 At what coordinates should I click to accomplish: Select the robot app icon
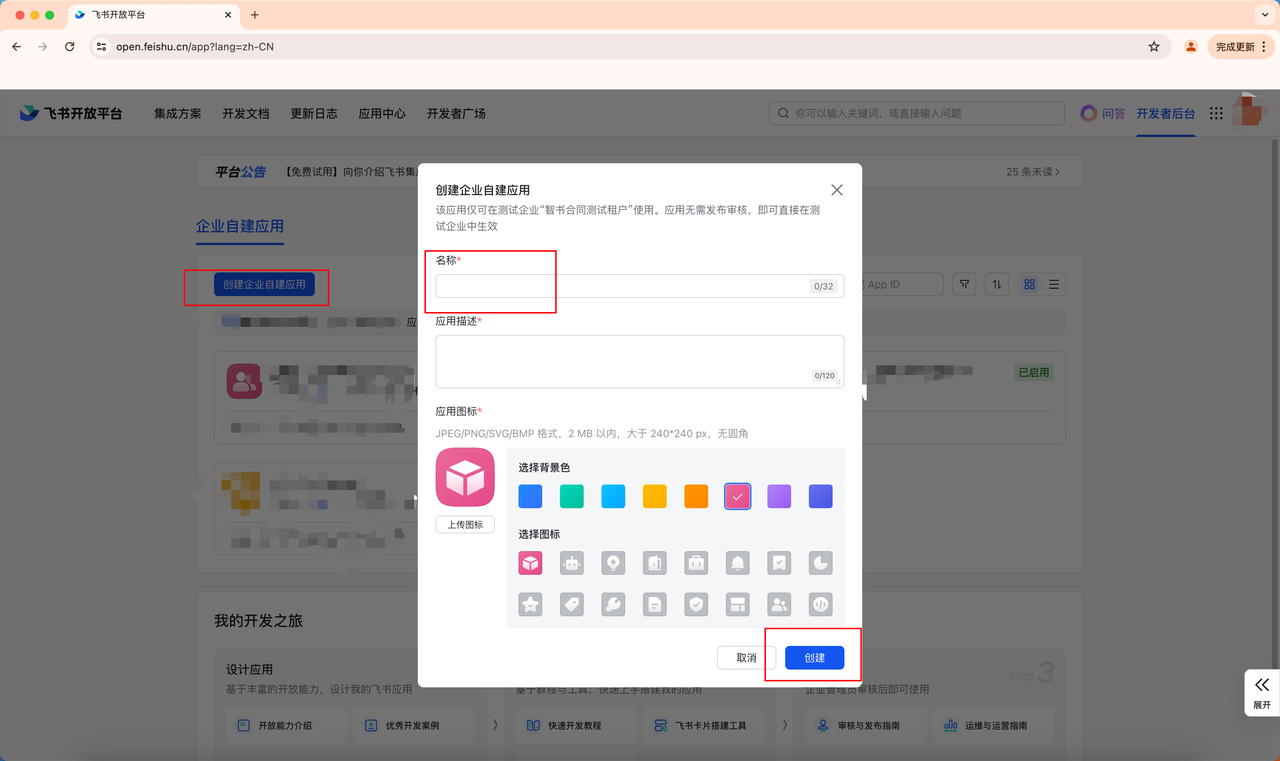point(572,563)
